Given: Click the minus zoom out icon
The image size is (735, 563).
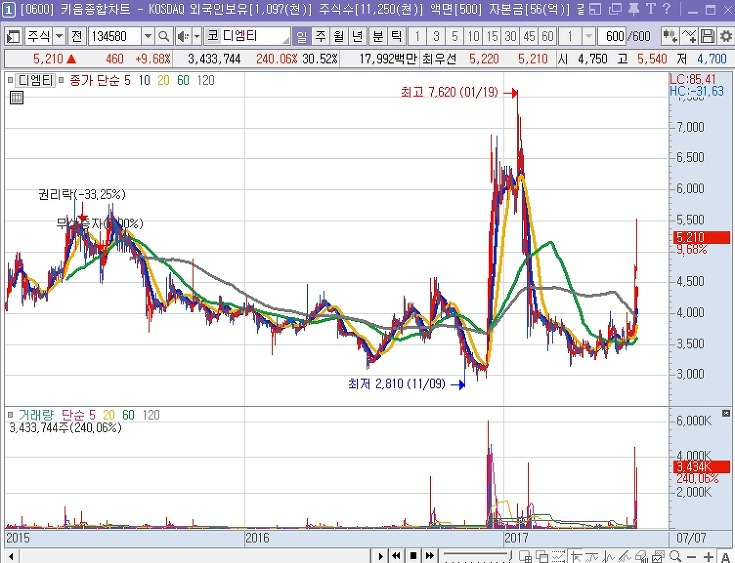Looking at the screenshot, I should 691,557.
